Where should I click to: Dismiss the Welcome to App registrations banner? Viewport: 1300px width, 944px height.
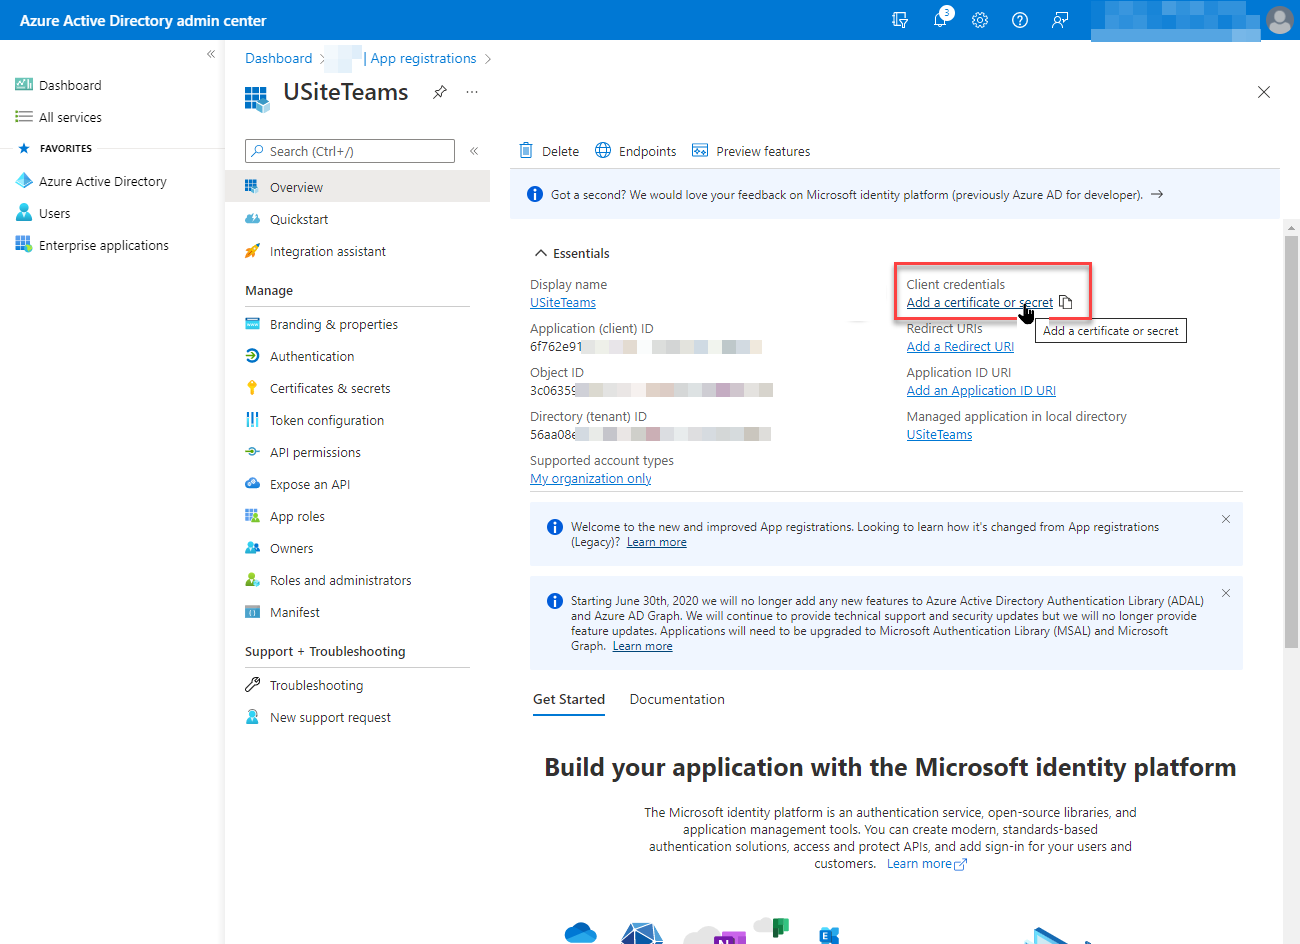coord(1226,519)
